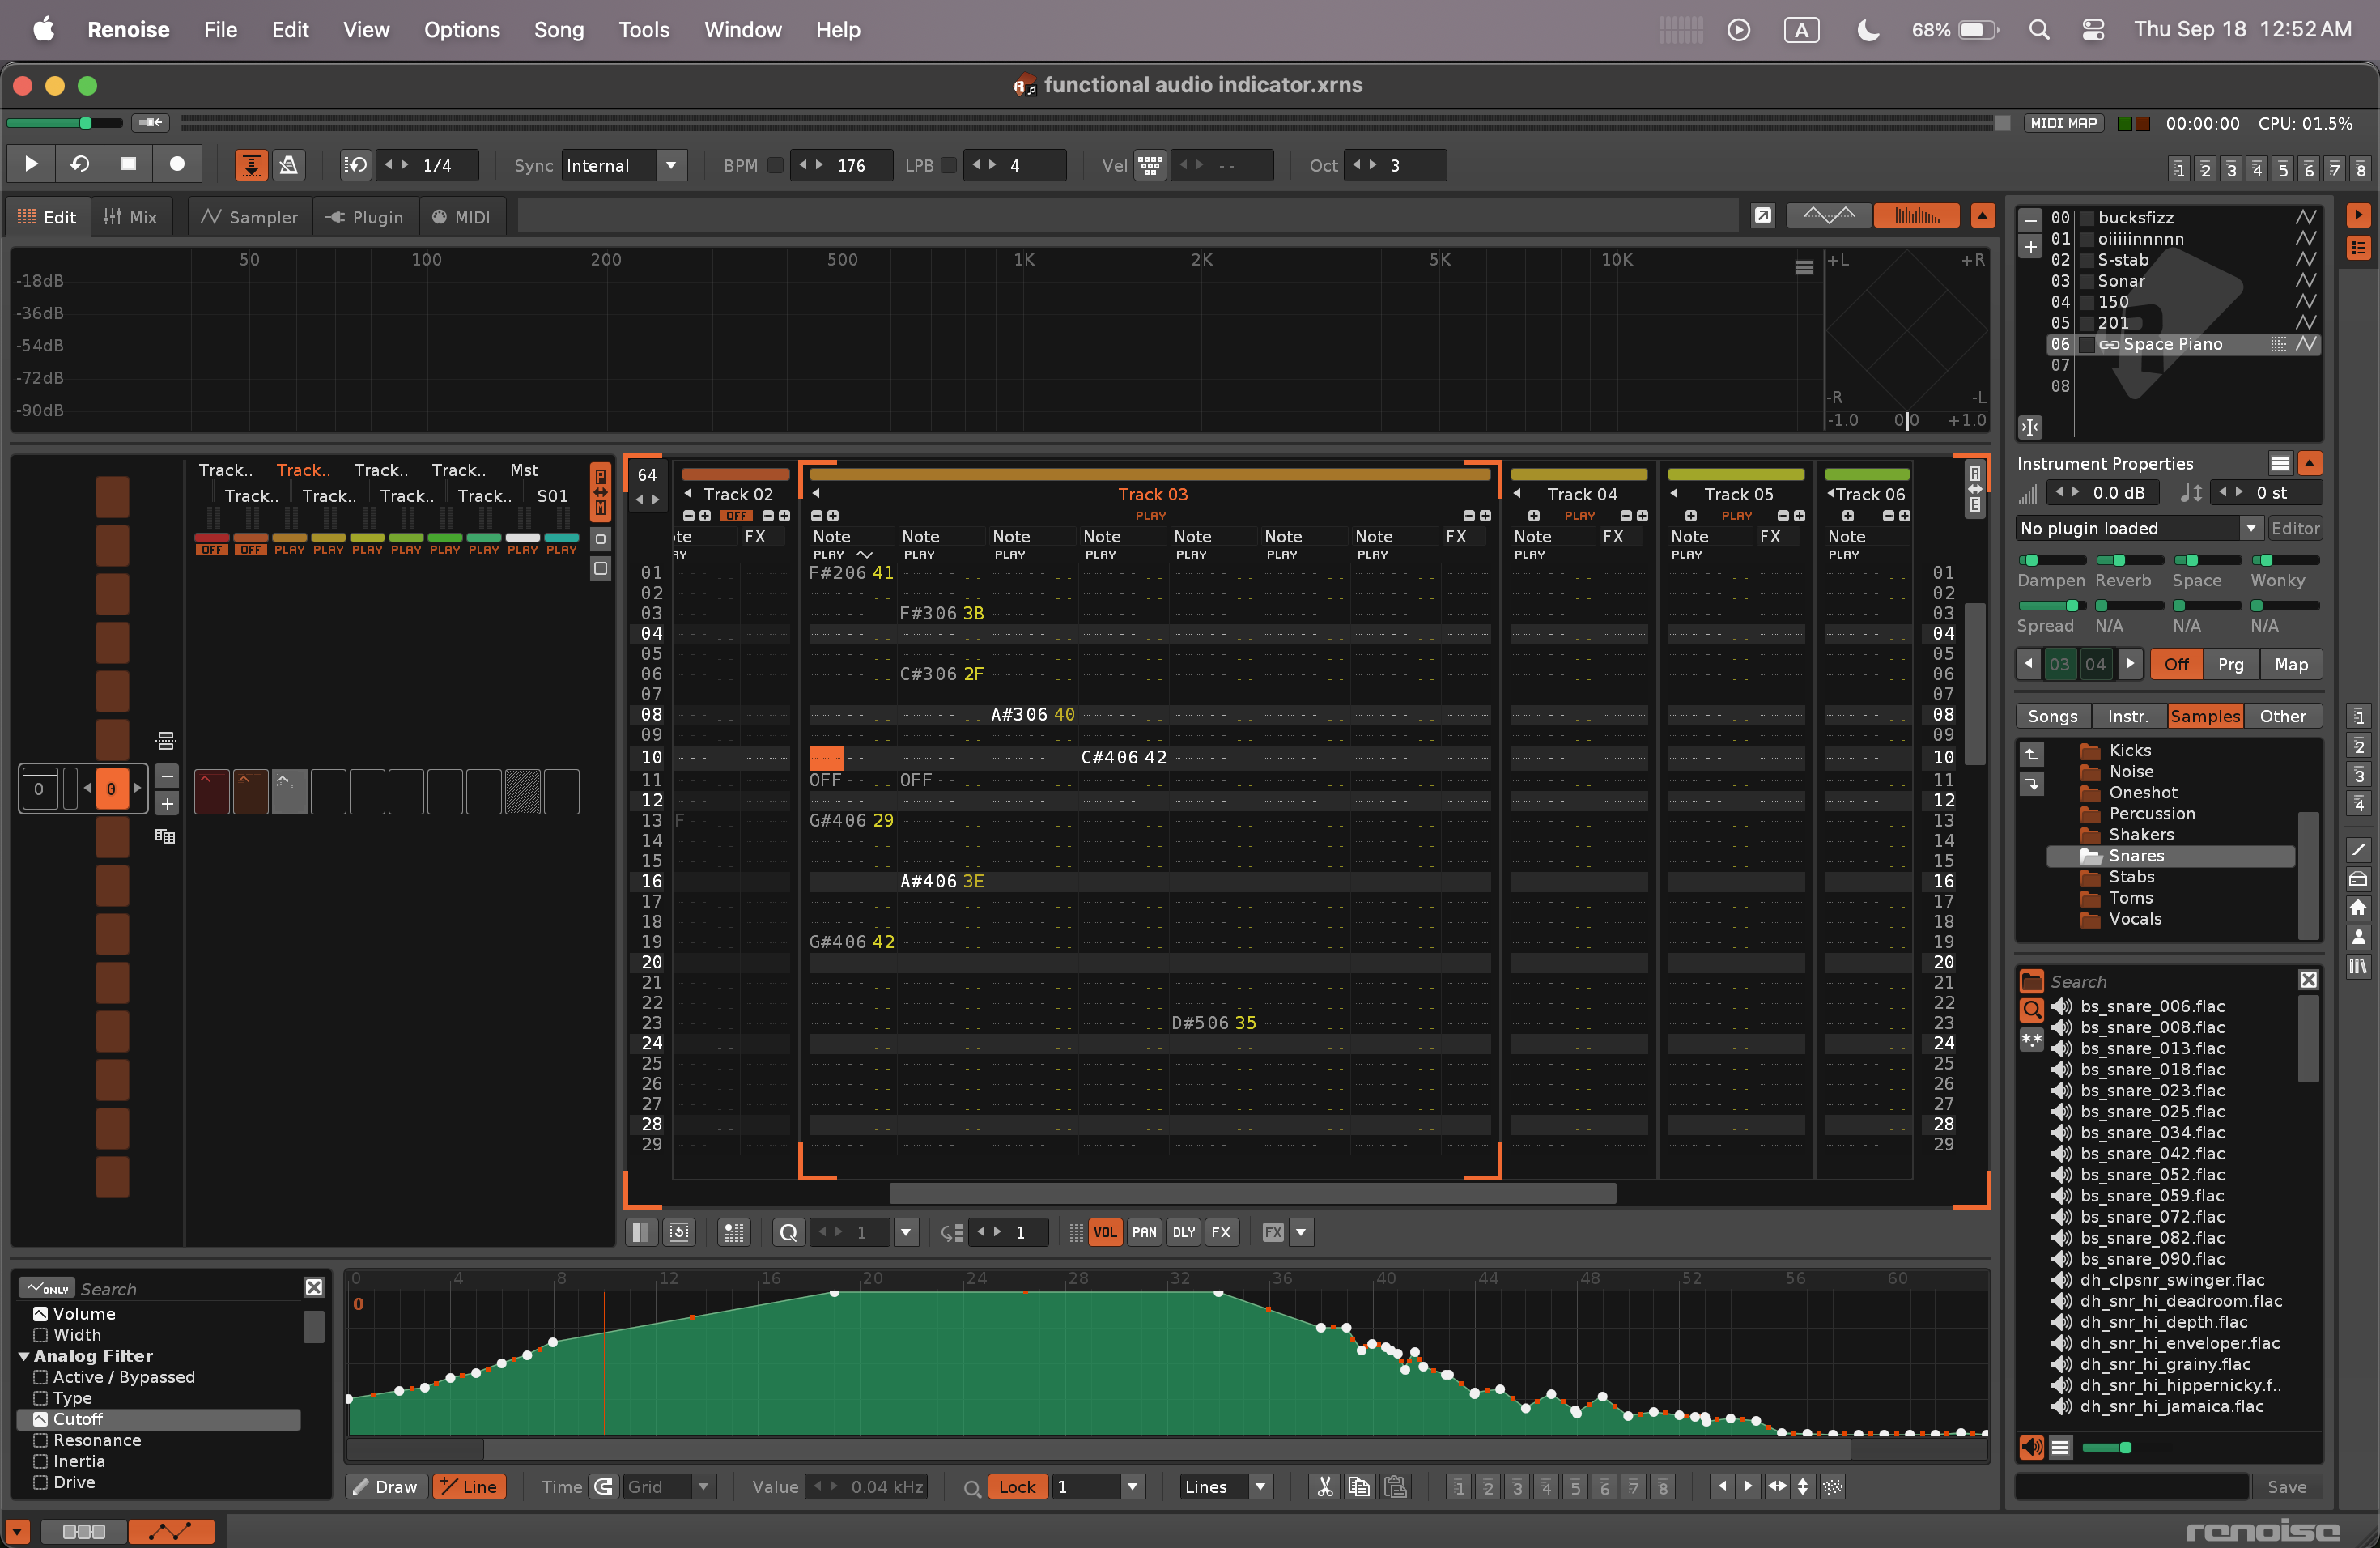Open the FX column dropdown arrow
The height and width of the screenshot is (1548, 2380).
pyautogui.click(x=1300, y=1233)
